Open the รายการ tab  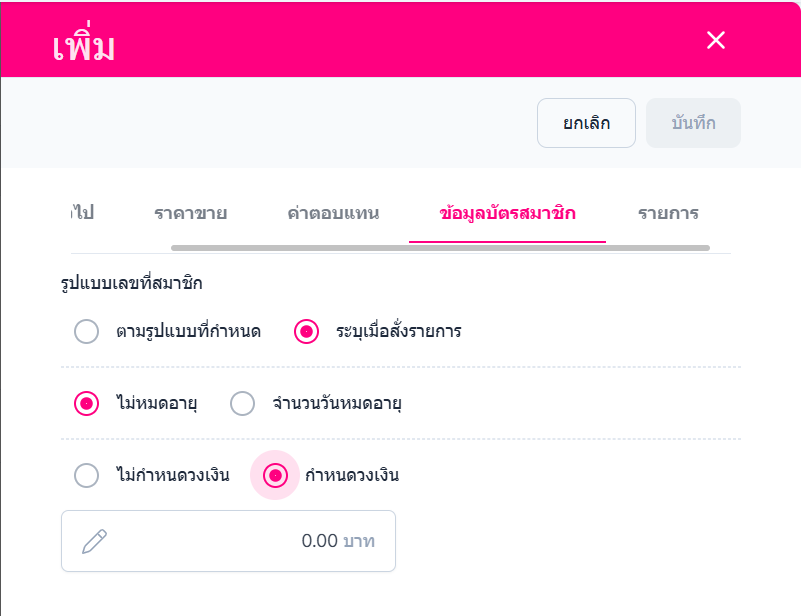tap(668, 213)
